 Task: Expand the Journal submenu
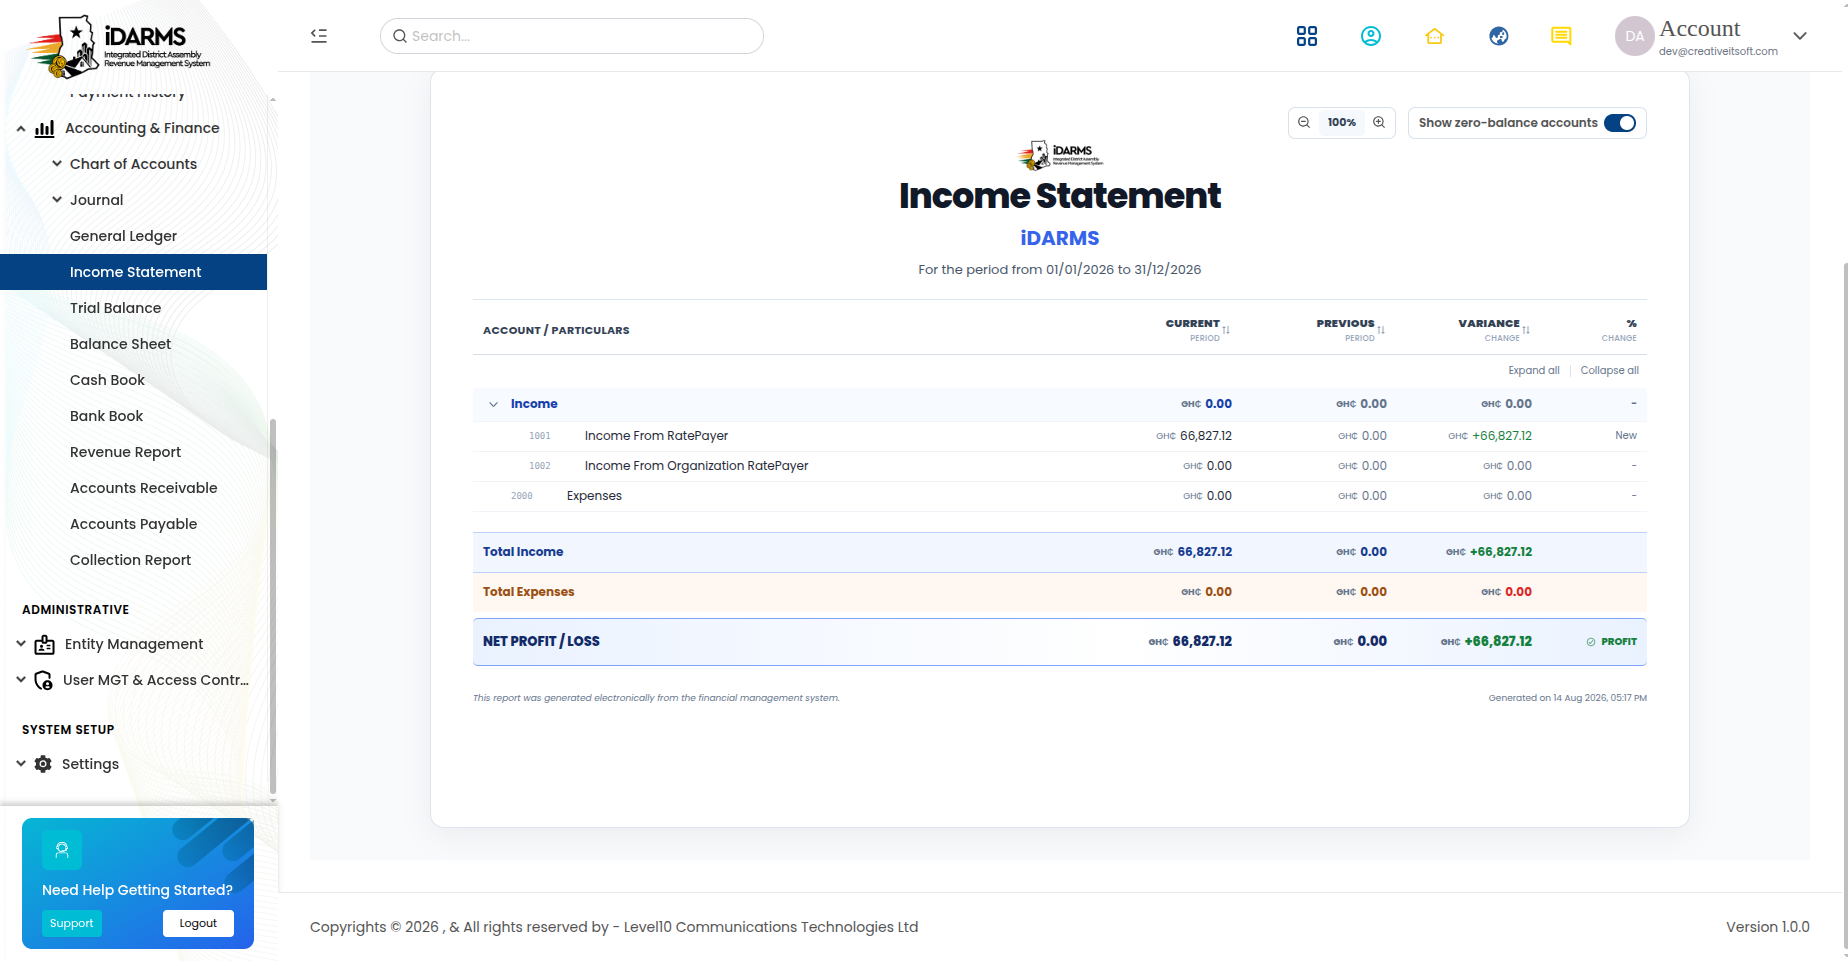(x=57, y=200)
